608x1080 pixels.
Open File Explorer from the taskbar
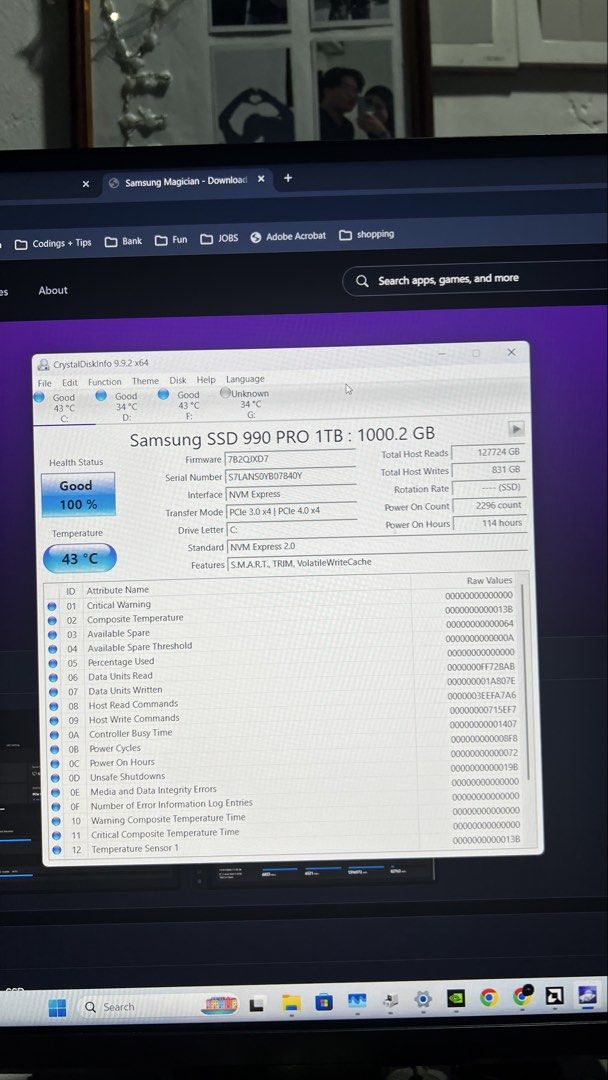291,1004
